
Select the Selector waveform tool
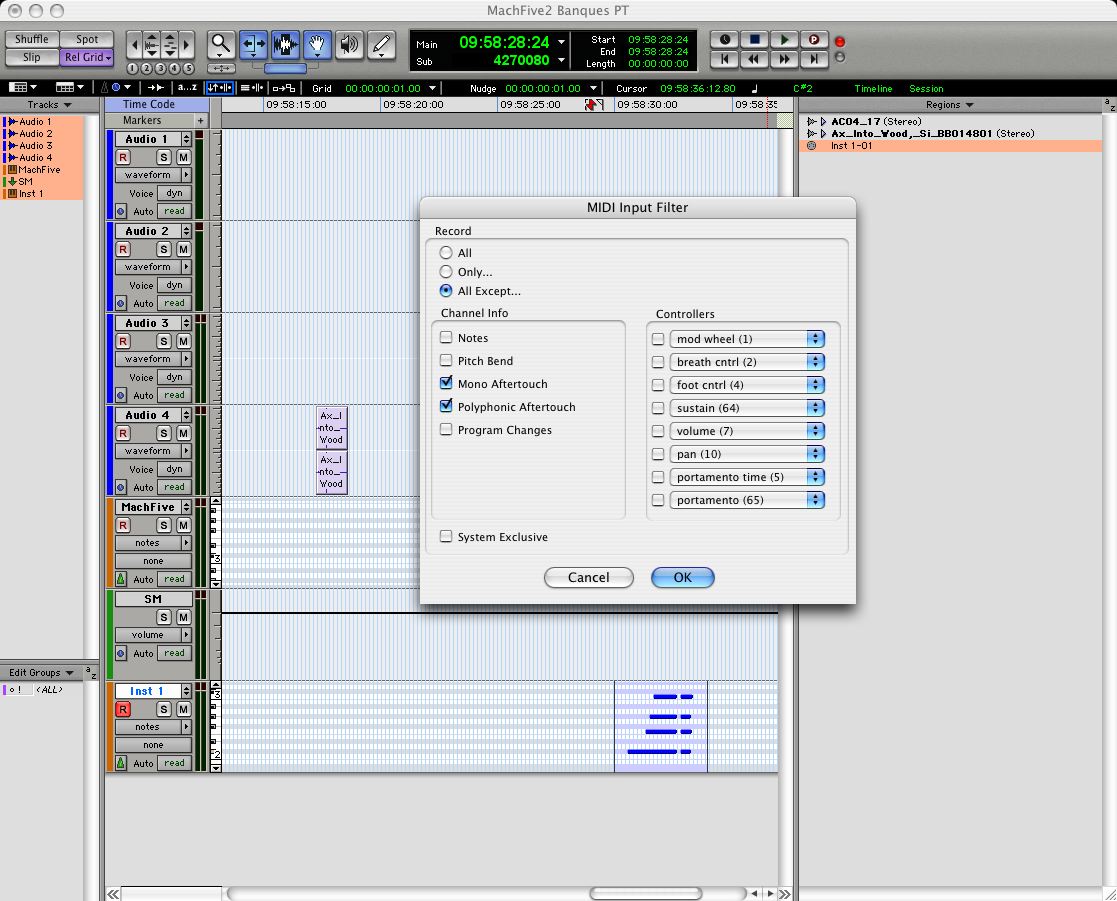point(285,44)
